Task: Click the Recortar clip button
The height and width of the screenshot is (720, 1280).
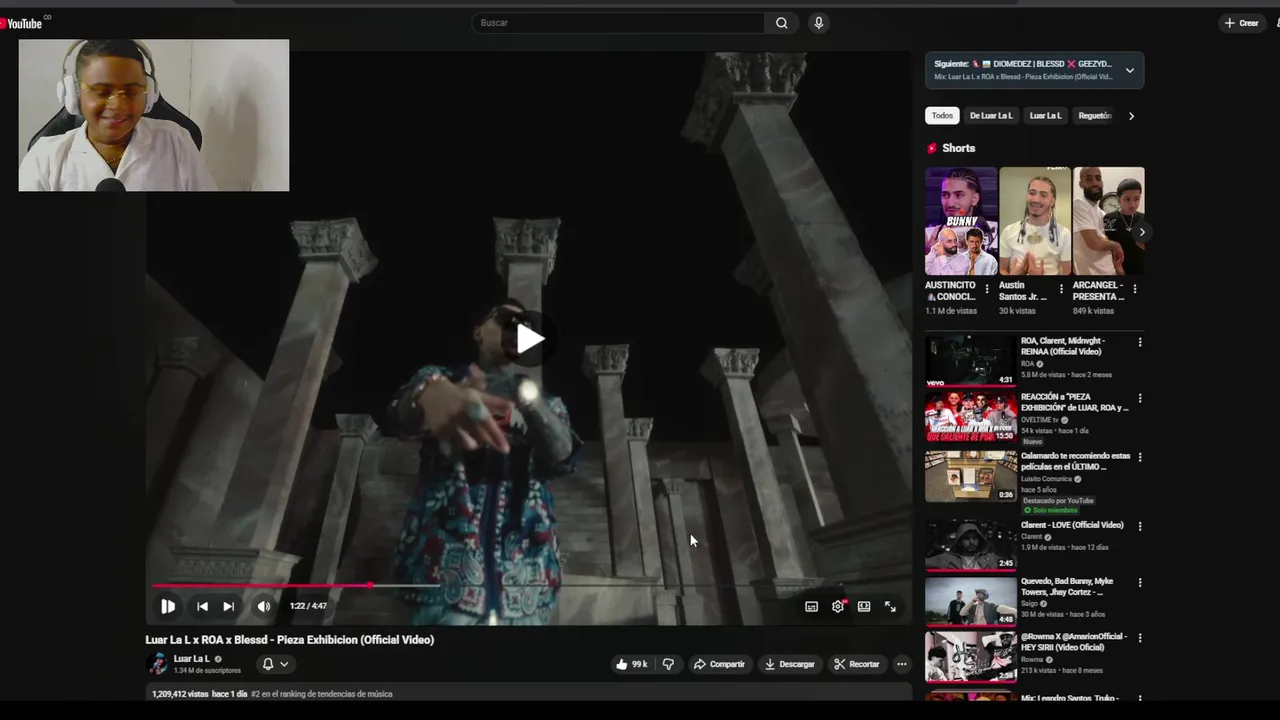Action: pyautogui.click(x=857, y=664)
